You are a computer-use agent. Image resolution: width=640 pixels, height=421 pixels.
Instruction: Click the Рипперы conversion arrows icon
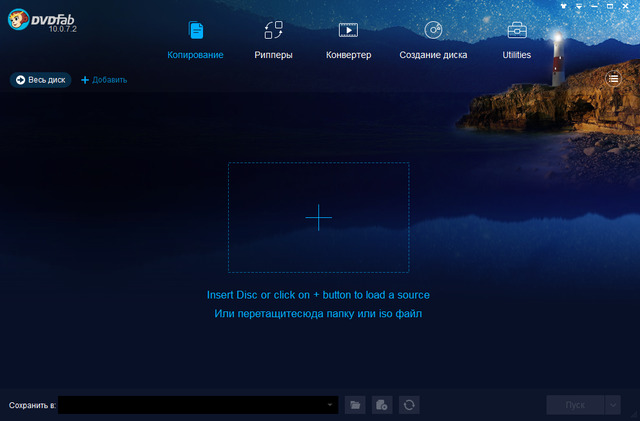(x=273, y=30)
